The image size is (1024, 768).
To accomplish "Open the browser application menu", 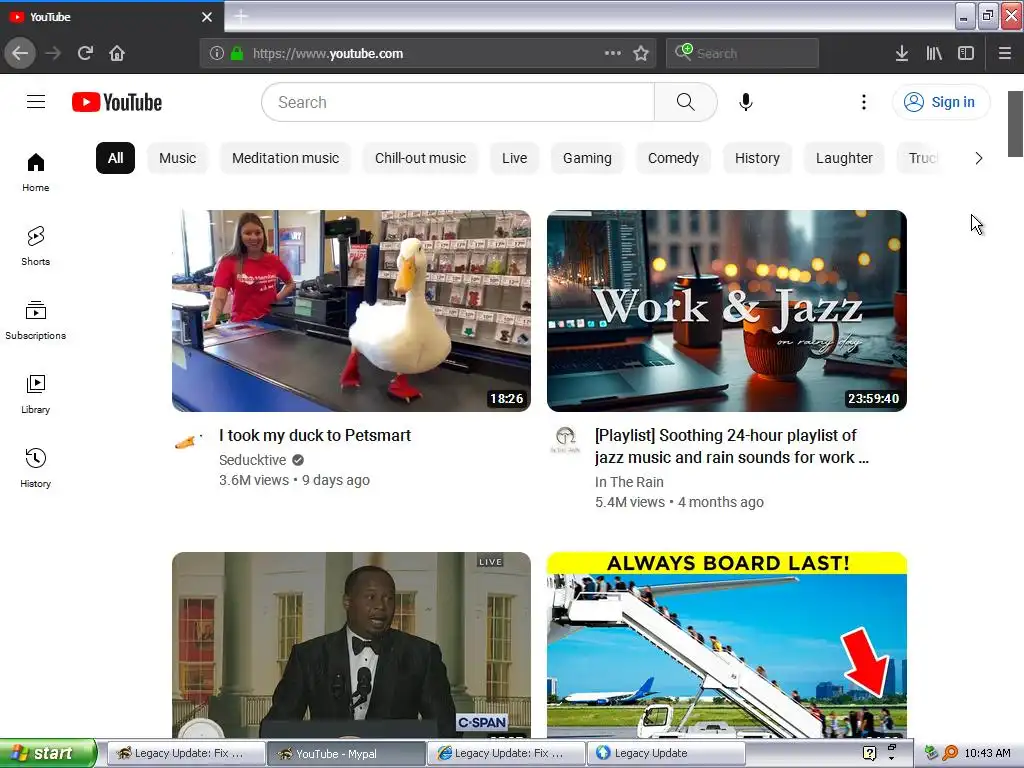I will [1004, 53].
